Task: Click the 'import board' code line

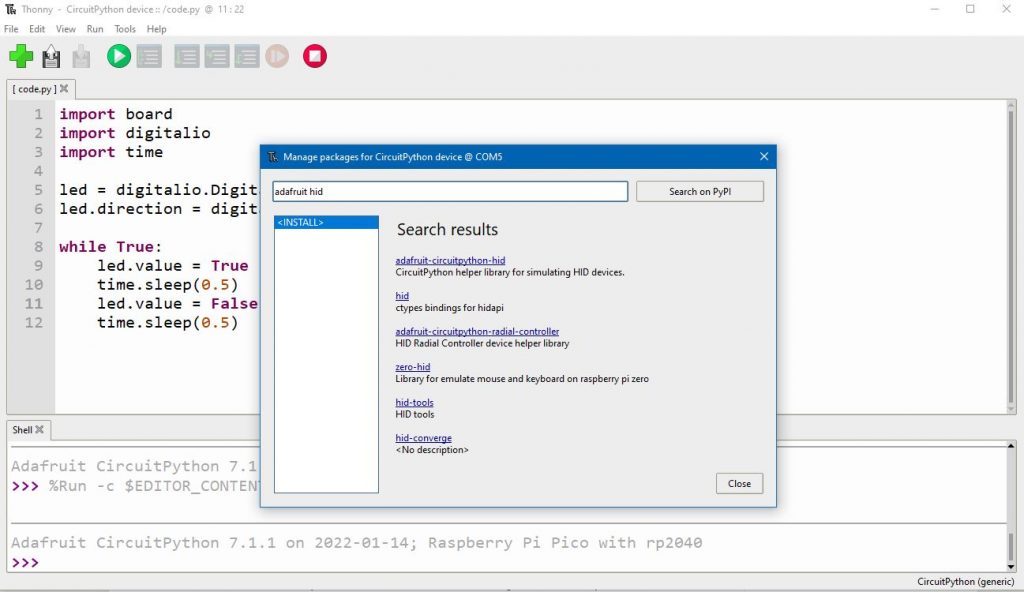Action: 116,114
